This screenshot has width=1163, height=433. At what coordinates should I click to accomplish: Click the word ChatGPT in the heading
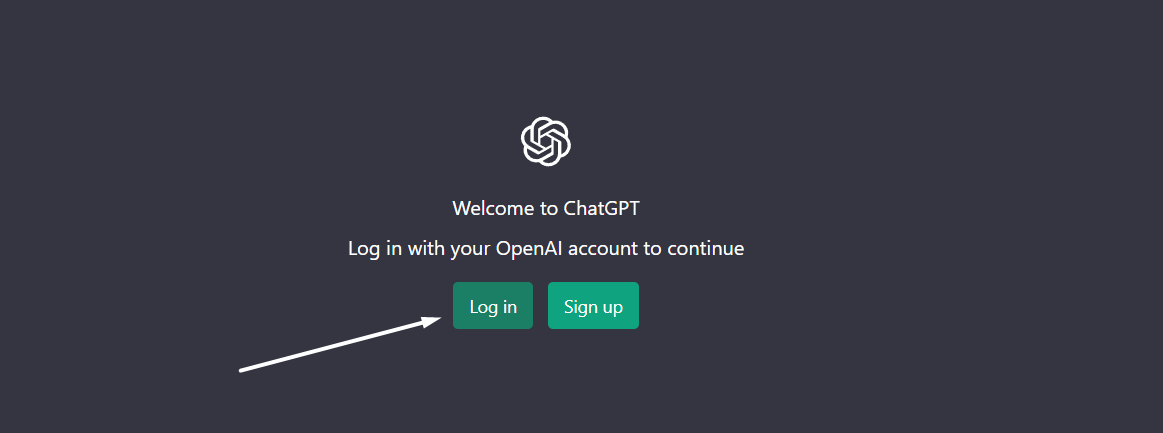pyautogui.click(x=602, y=208)
